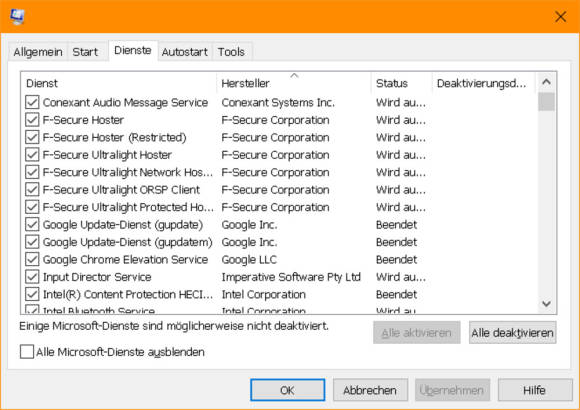Switch to the Allgemein tab
Image resolution: width=580 pixels, height=410 pixels.
38,52
